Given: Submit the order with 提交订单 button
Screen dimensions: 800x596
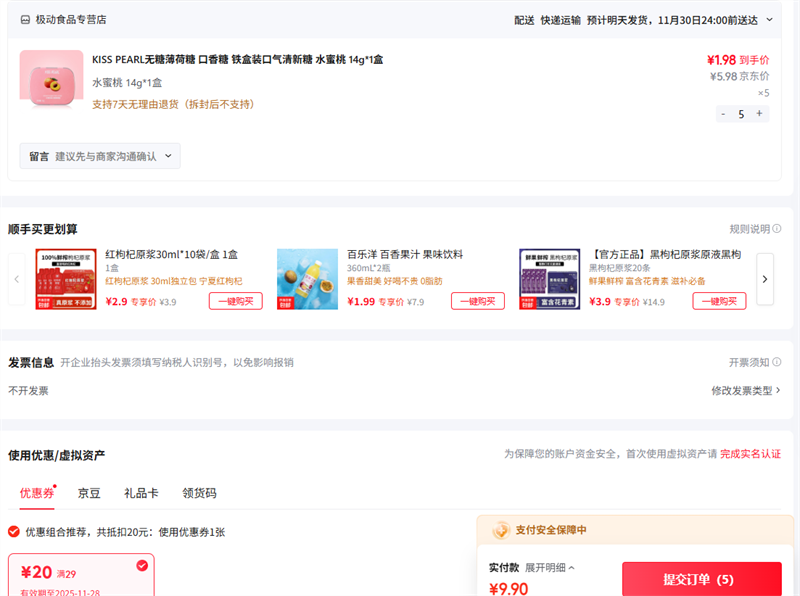Looking at the screenshot, I should 701,579.
